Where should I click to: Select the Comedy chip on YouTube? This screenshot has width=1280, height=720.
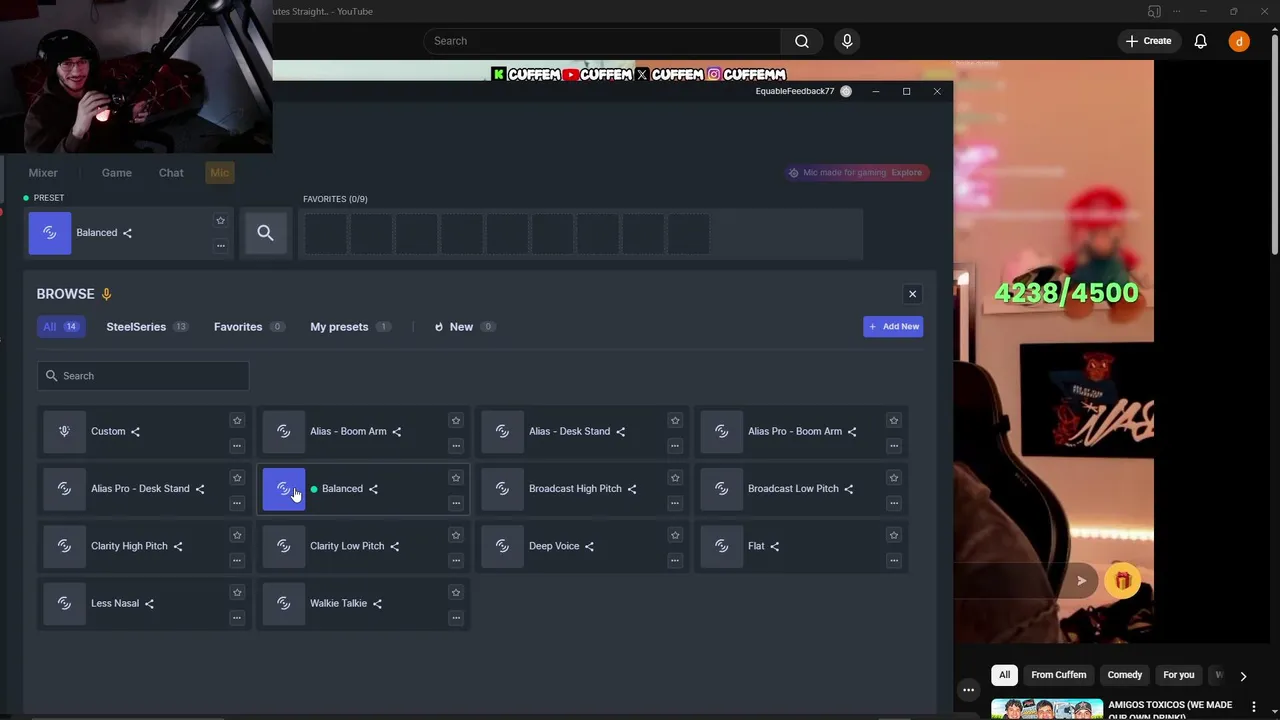(x=1125, y=675)
